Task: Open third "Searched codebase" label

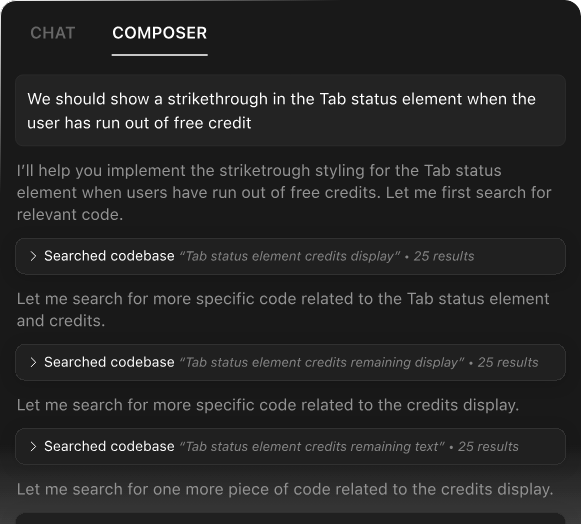Action: (109, 446)
